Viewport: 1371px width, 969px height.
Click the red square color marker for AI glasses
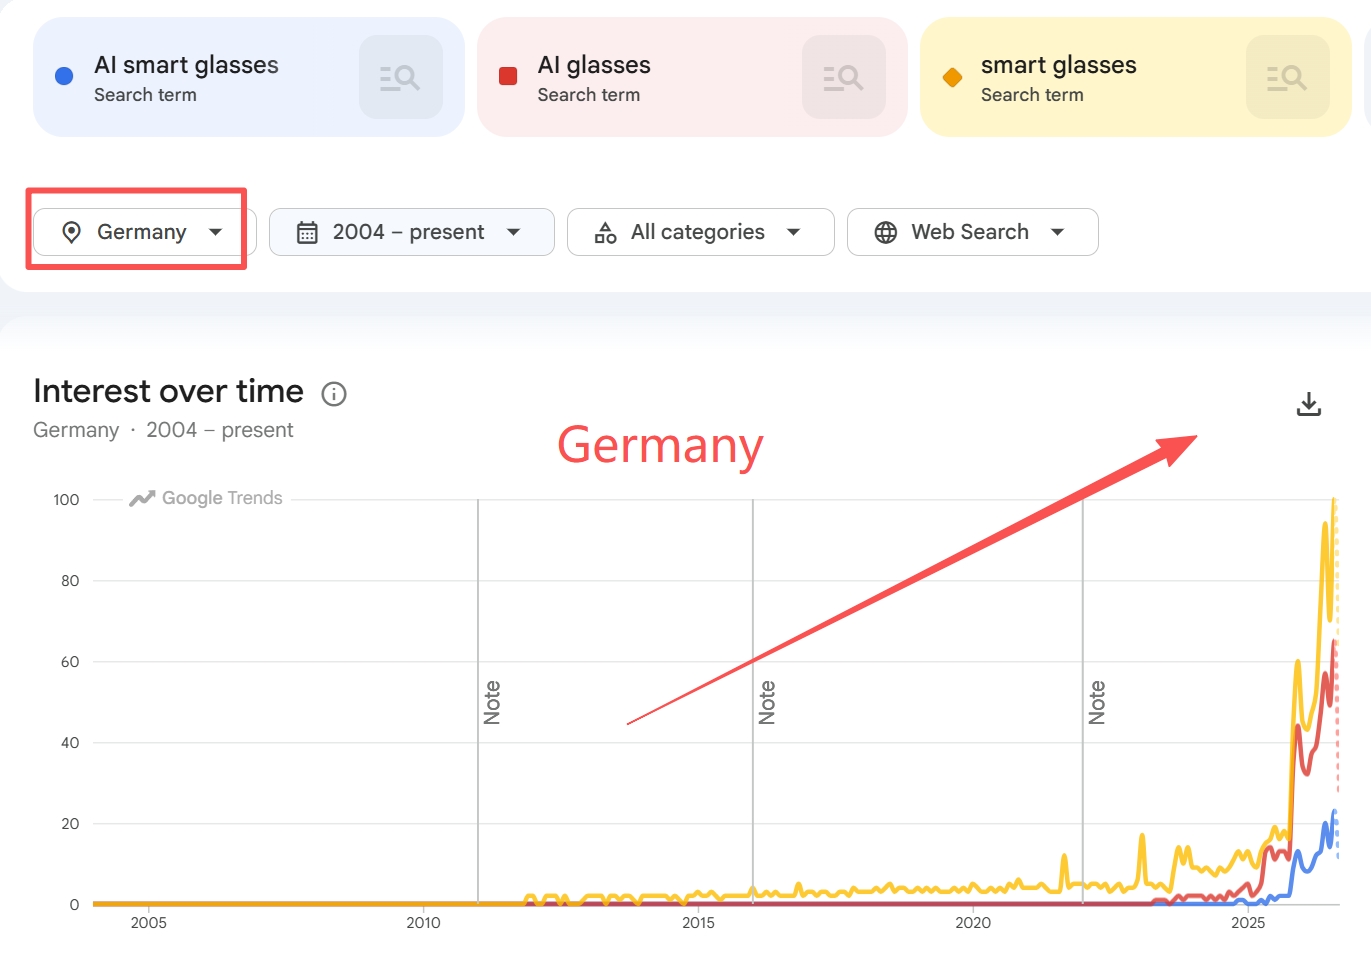click(x=508, y=76)
